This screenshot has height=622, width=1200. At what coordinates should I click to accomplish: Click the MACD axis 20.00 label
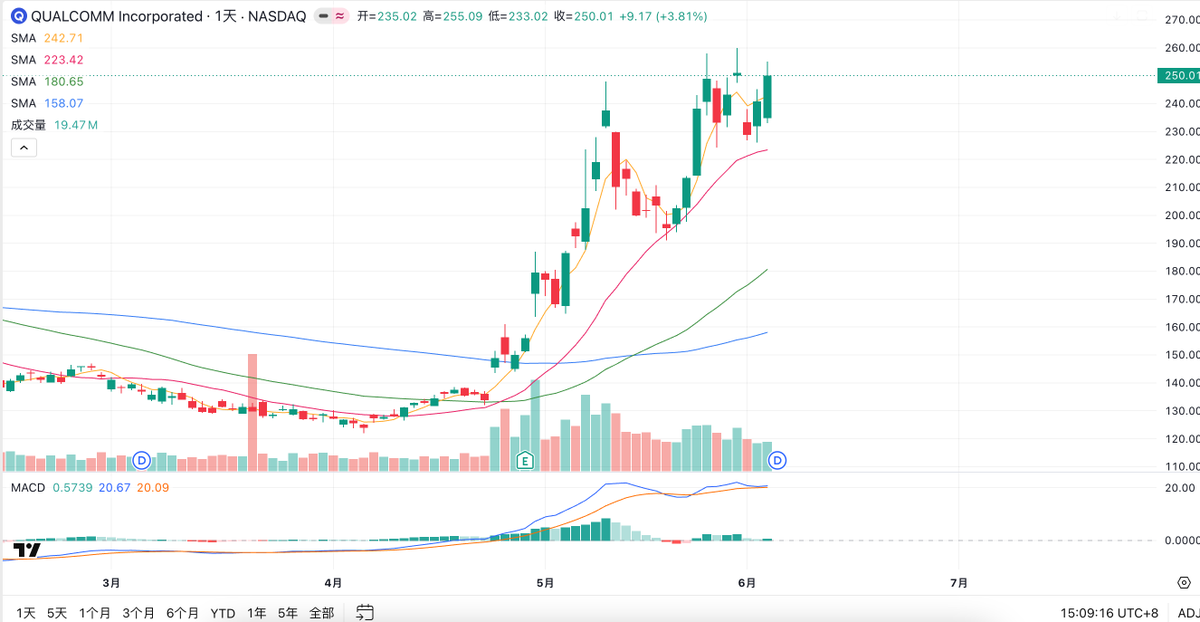tap(1180, 488)
